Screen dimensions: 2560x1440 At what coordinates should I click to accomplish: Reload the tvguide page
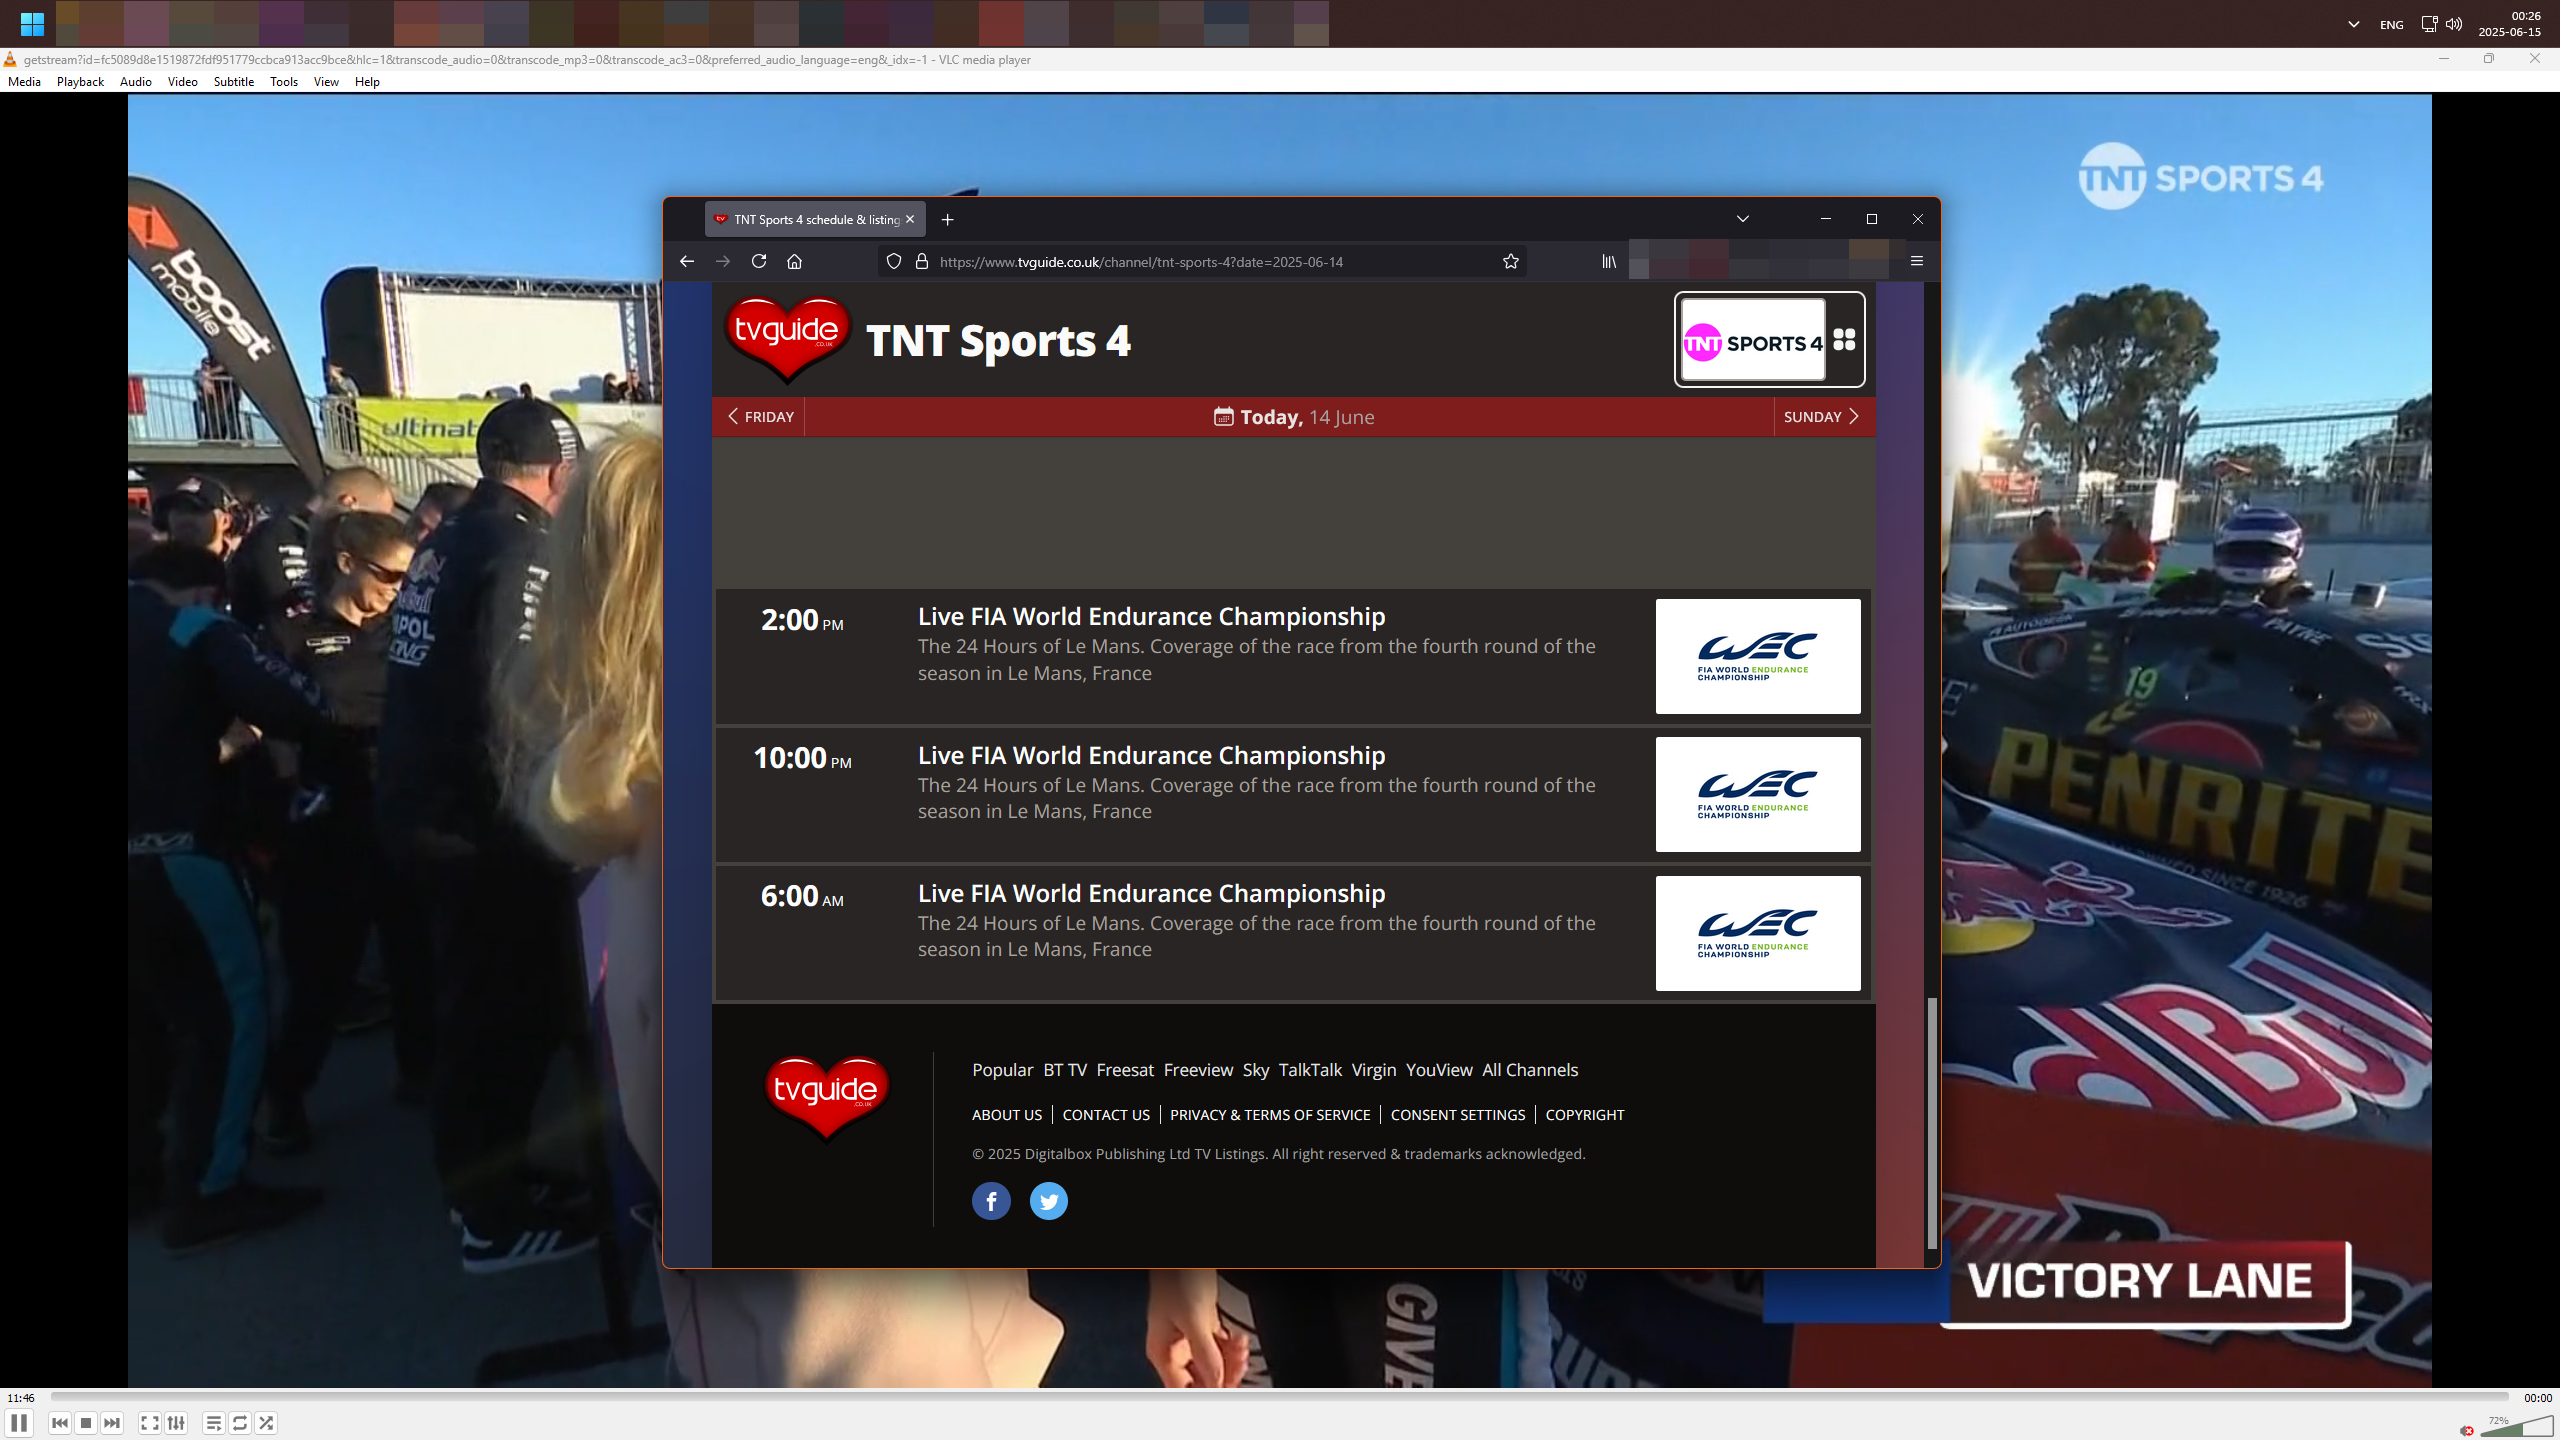point(759,261)
